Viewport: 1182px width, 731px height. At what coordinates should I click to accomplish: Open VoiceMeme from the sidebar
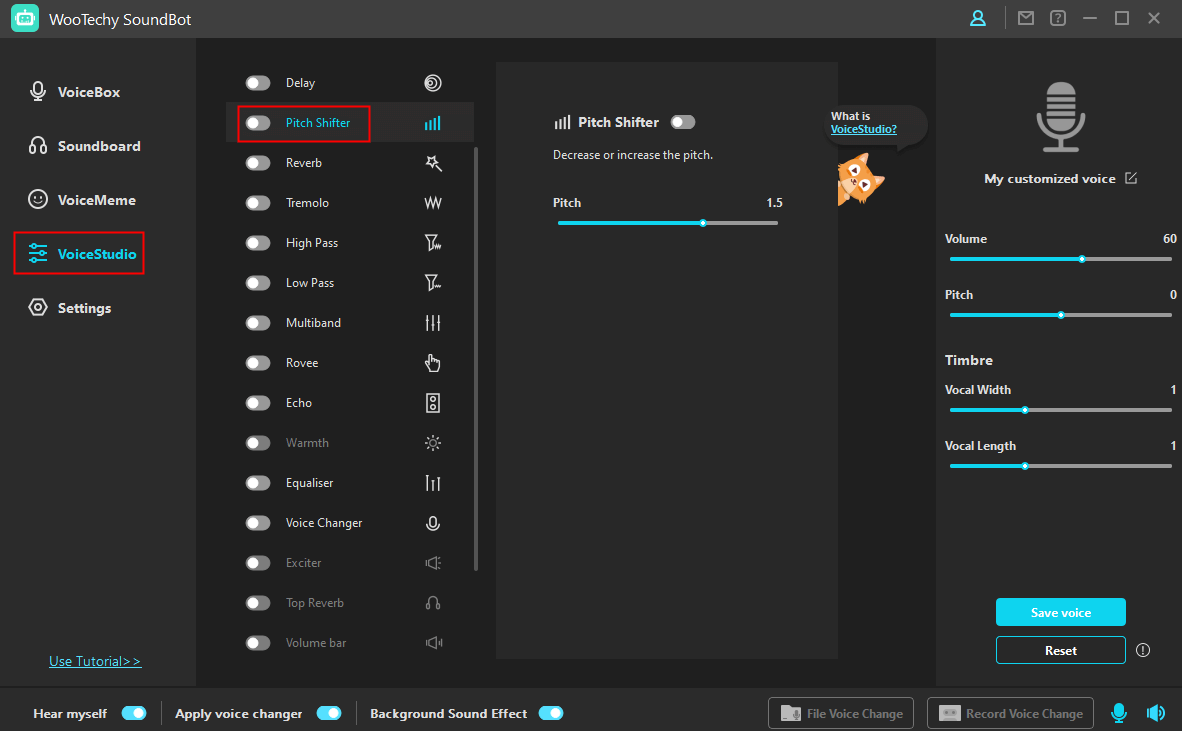point(93,199)
